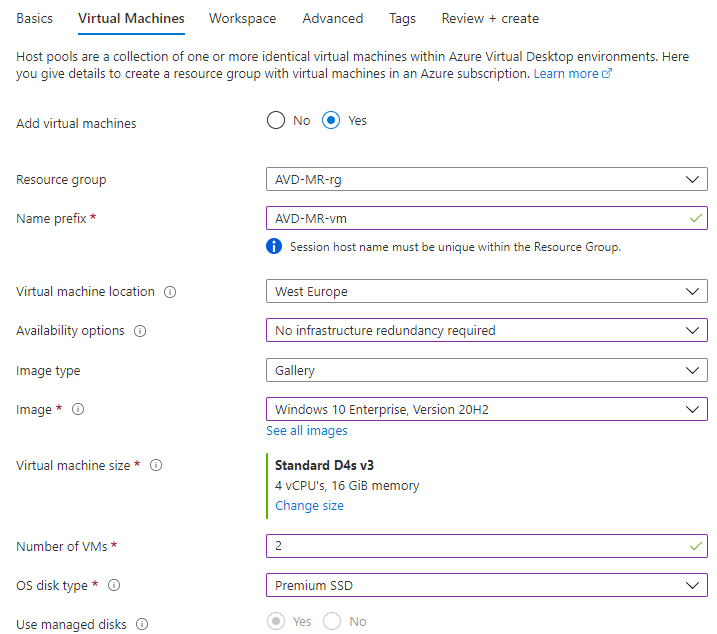The height and width of the screenshot is (634, 717).
Task: Click info icon beside Availability options
Action: pos(140,331)
